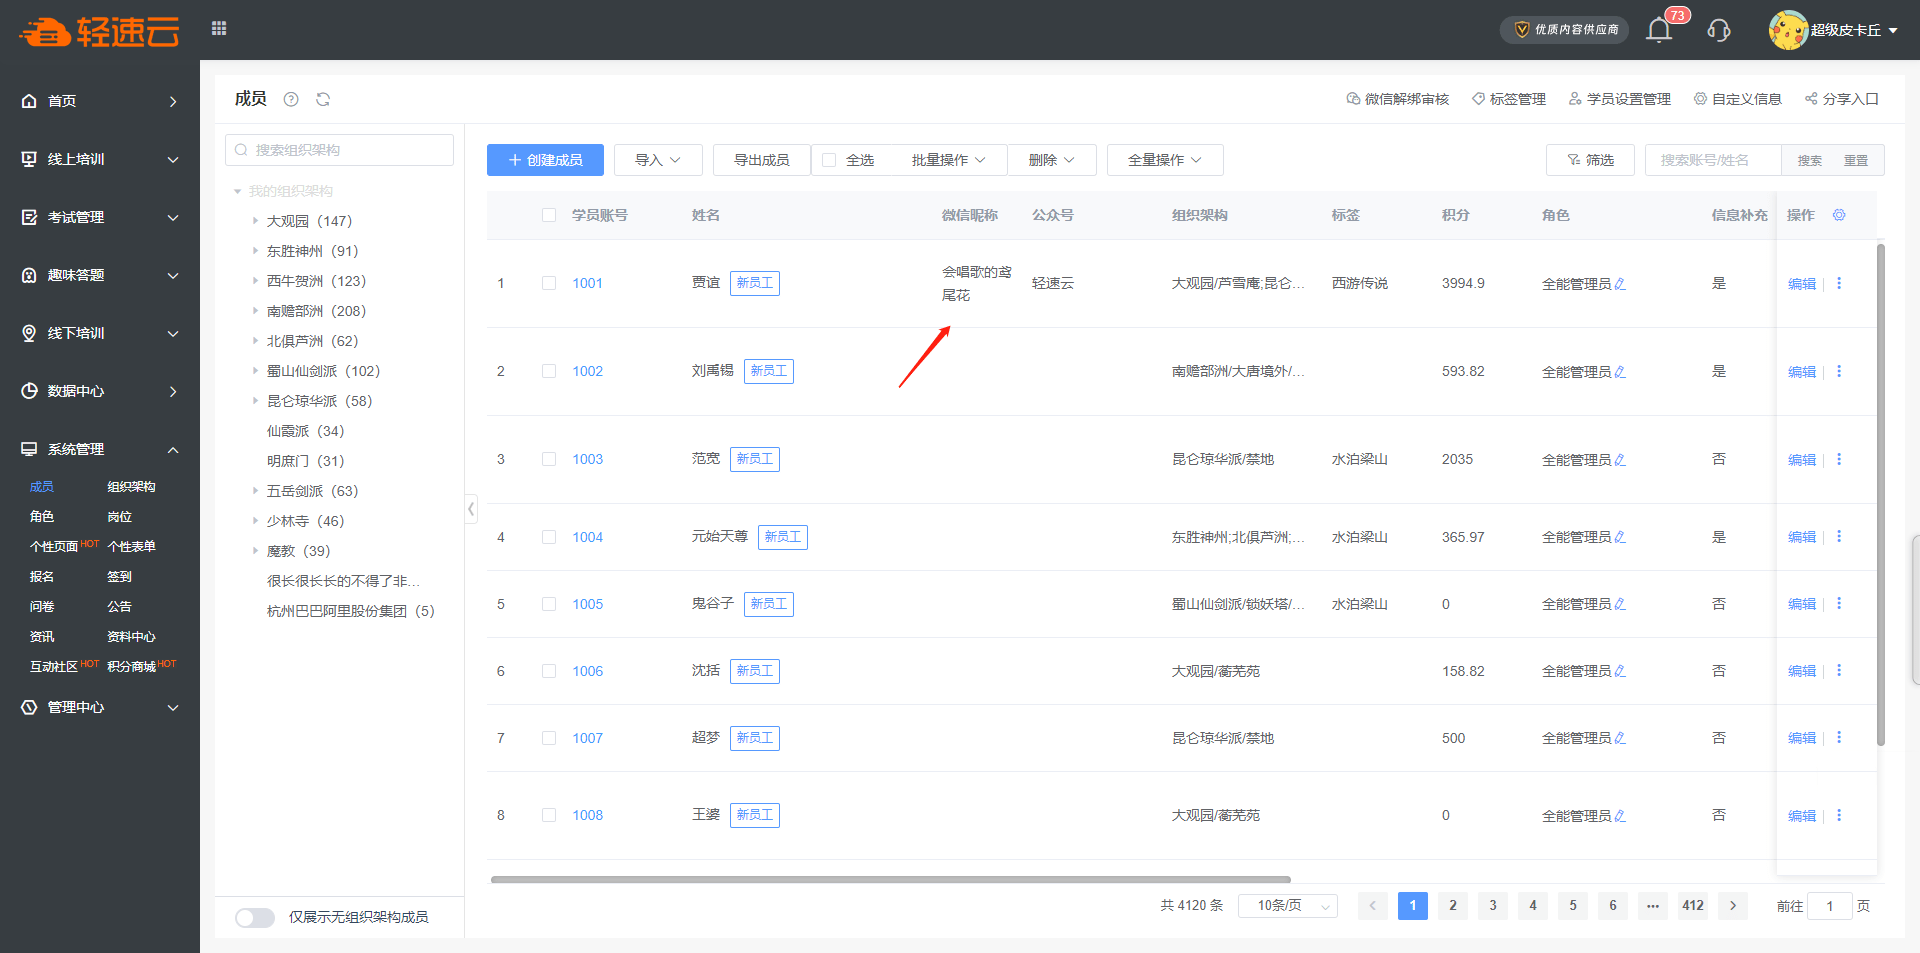This screenshot has width=1920, height=953.
Task: Open table column settings gear icon
Action: (1839, 215)
